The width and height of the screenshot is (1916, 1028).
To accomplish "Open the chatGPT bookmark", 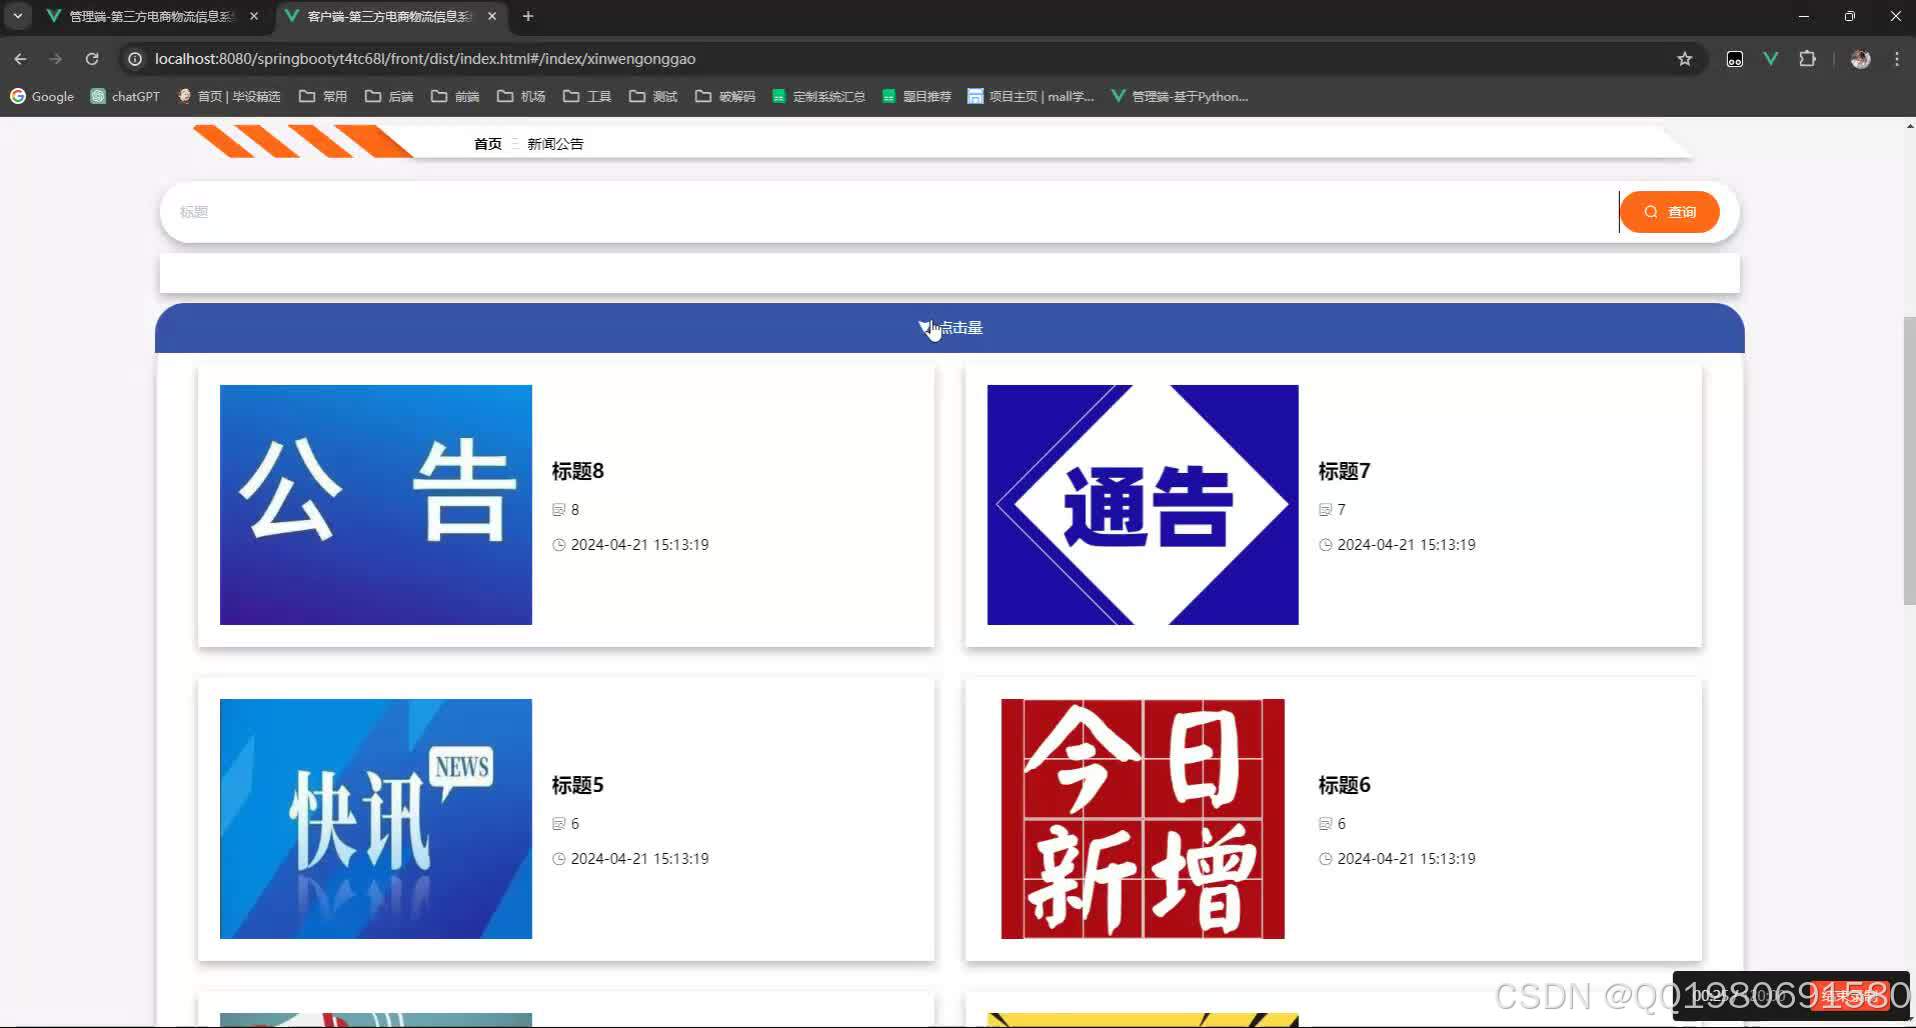I will [124, 96].
